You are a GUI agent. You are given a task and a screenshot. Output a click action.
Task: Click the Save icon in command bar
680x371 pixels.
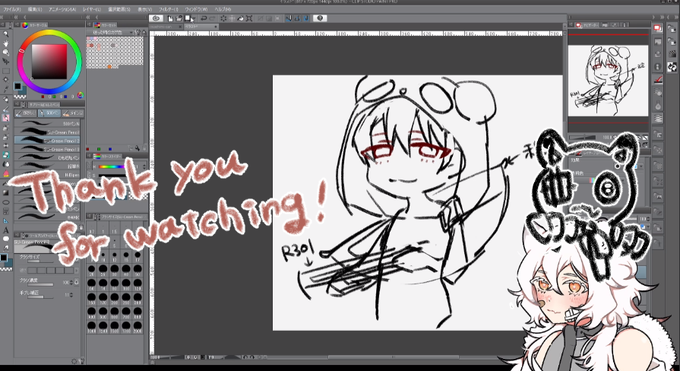(x=188, y=18)
